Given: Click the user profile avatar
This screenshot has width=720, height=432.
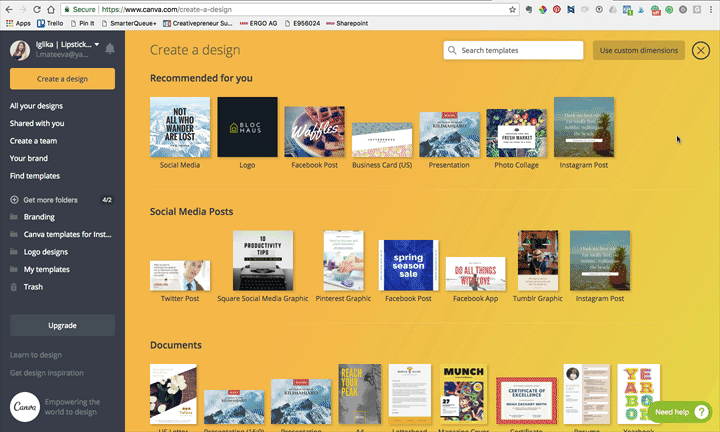Looking at the screenshot, I should point(20,50).
